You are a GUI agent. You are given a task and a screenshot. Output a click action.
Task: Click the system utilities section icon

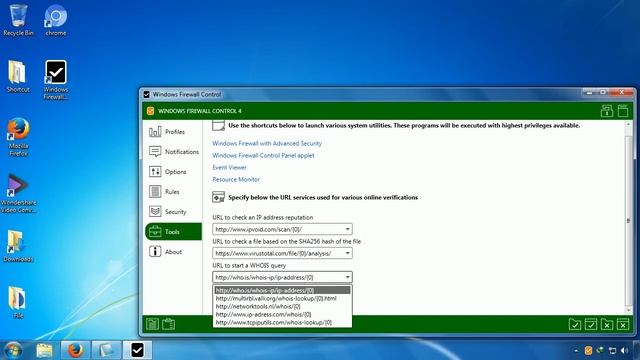pos(218,126)
